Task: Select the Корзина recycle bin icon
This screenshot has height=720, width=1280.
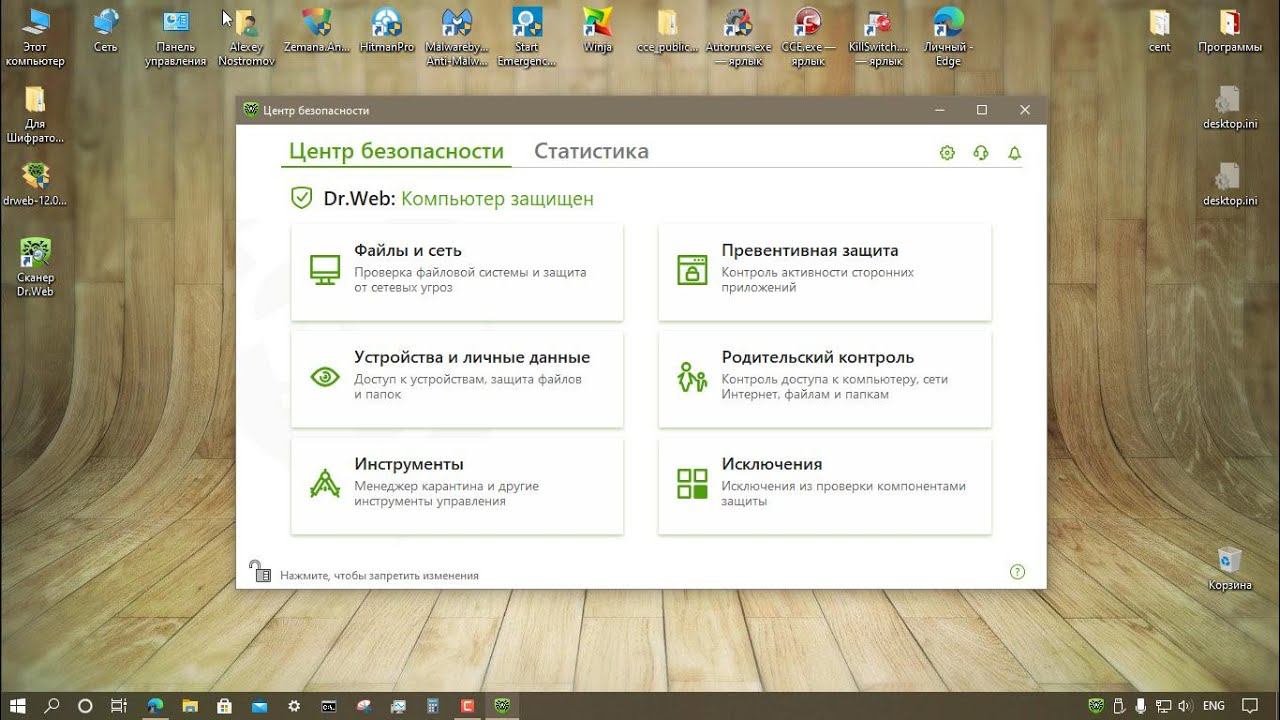Action: pyautogui.click(x=1229, y=568)
